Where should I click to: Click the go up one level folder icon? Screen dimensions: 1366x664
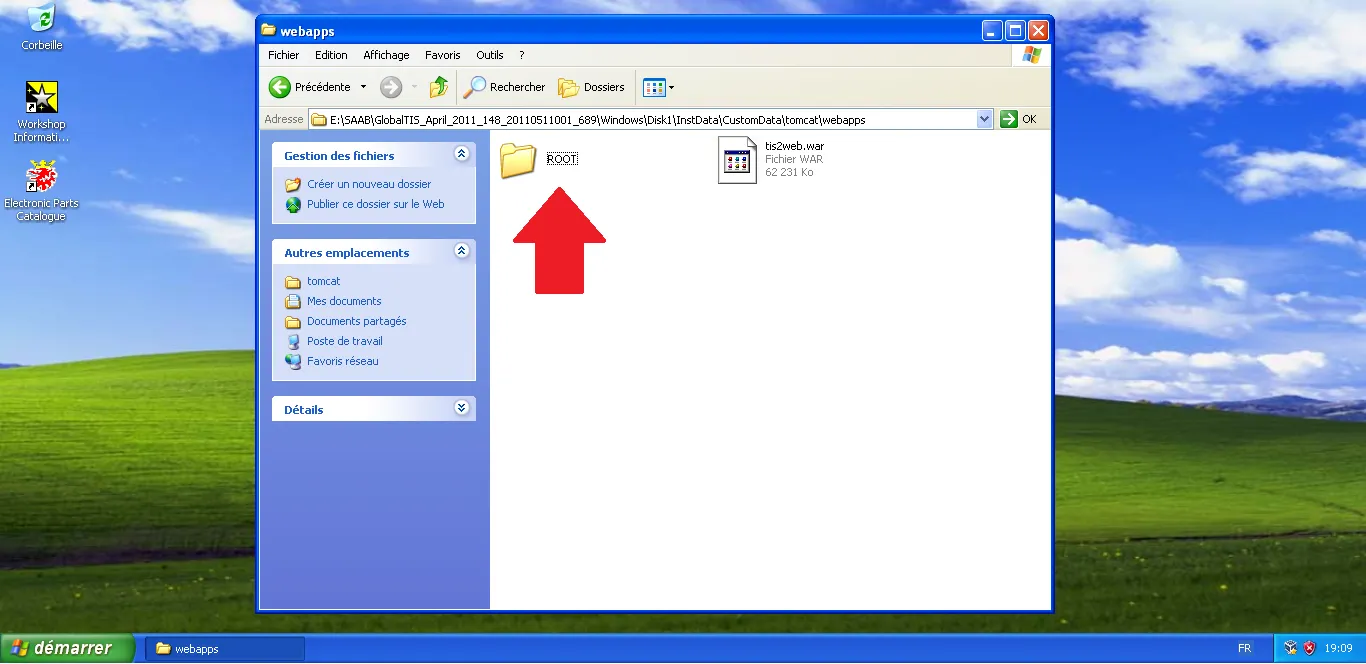(x=438, y=87)
